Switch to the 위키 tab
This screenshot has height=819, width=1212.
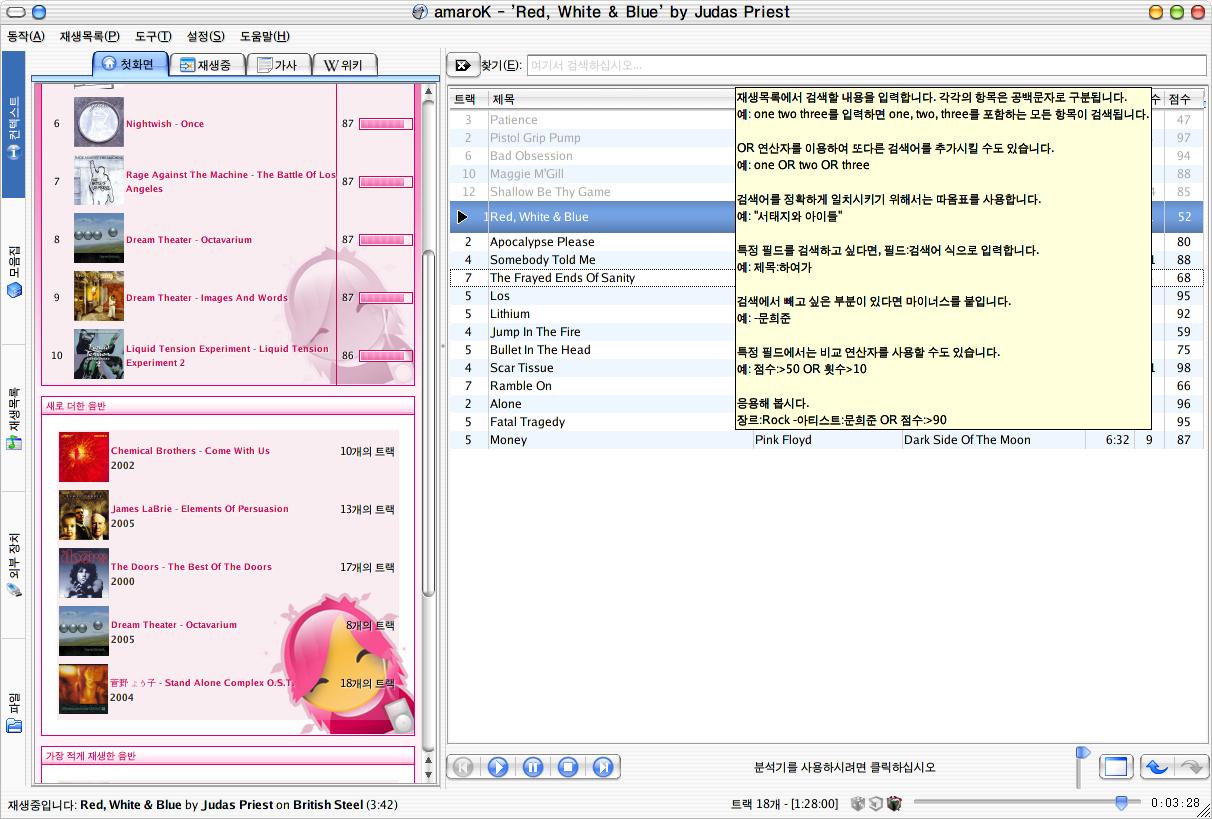pos(345,65)
